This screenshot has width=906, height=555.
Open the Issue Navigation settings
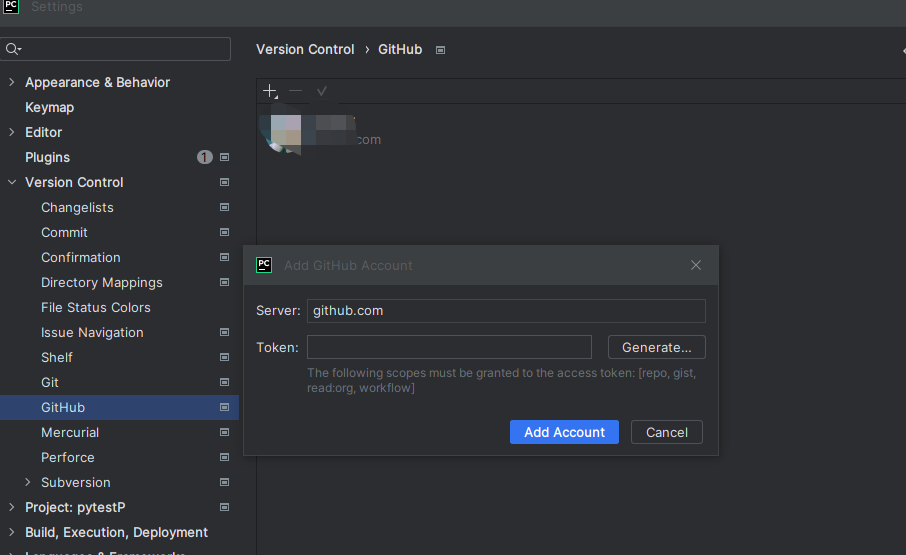92,332
